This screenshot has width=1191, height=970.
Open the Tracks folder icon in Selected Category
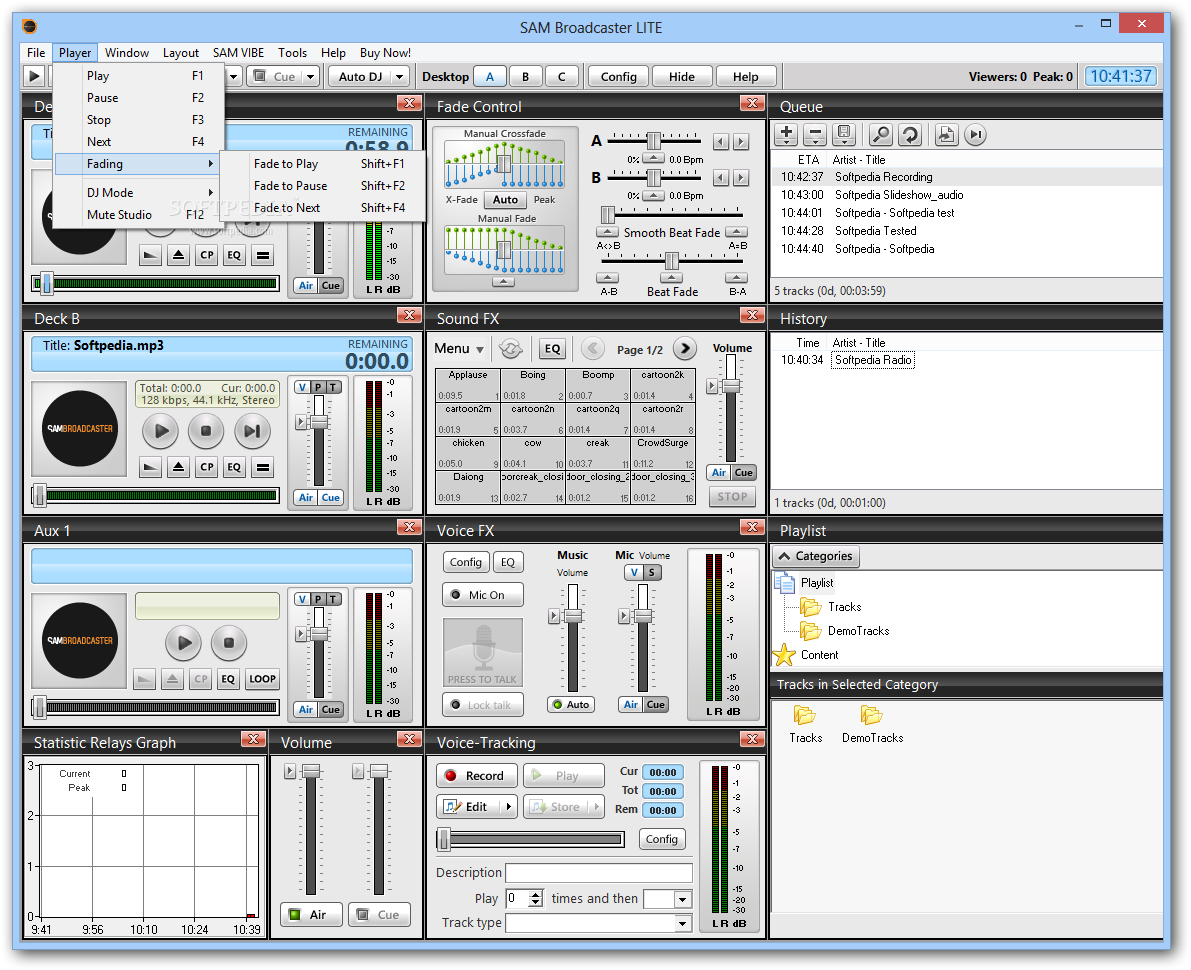(x=805, y=716)
